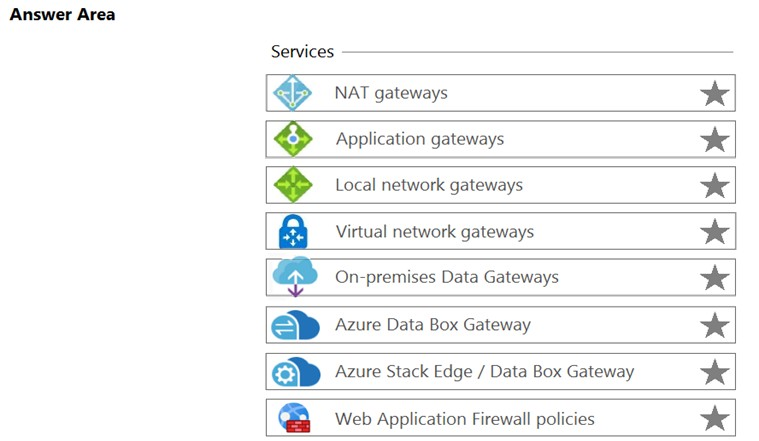Viewport: 759px width, 441px height.
Task: Select Virtual network gateways label
Action: [x=434, y=232]
